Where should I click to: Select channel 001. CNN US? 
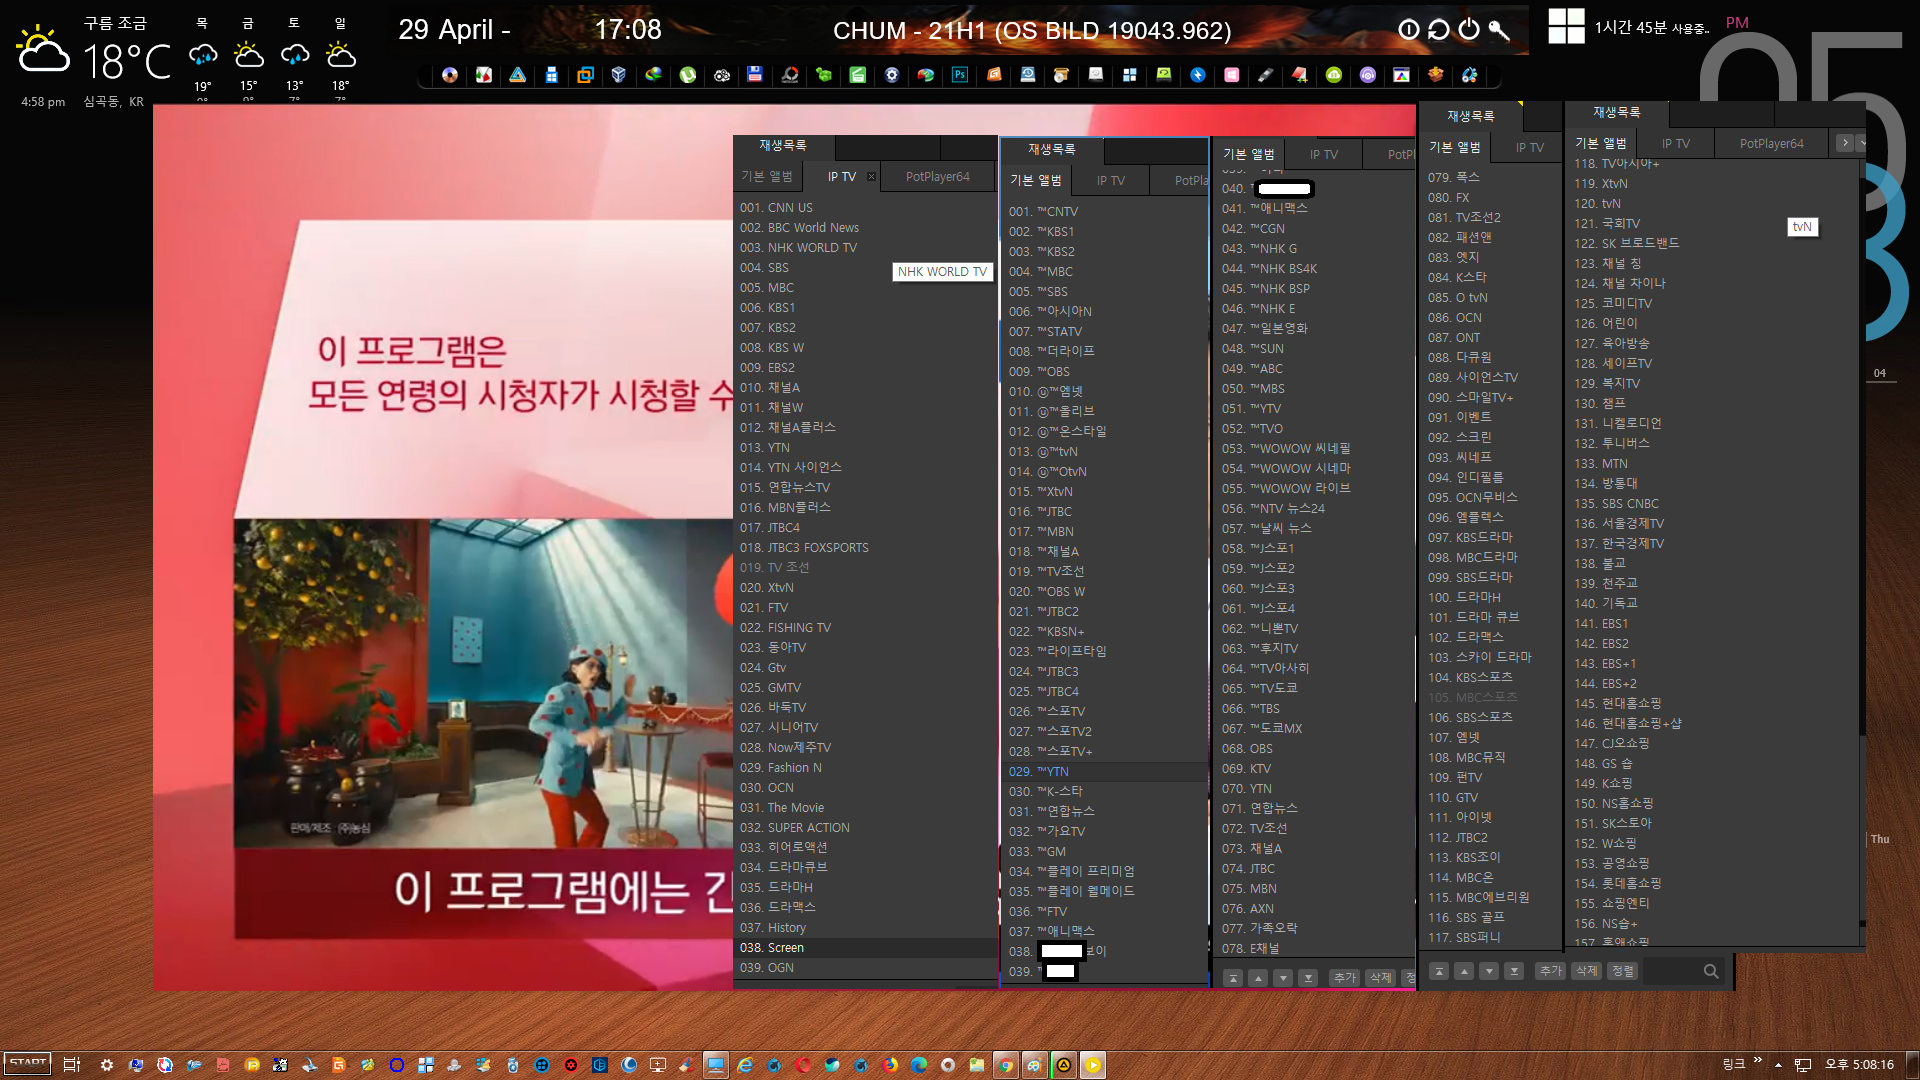click(x=865, y=208)
